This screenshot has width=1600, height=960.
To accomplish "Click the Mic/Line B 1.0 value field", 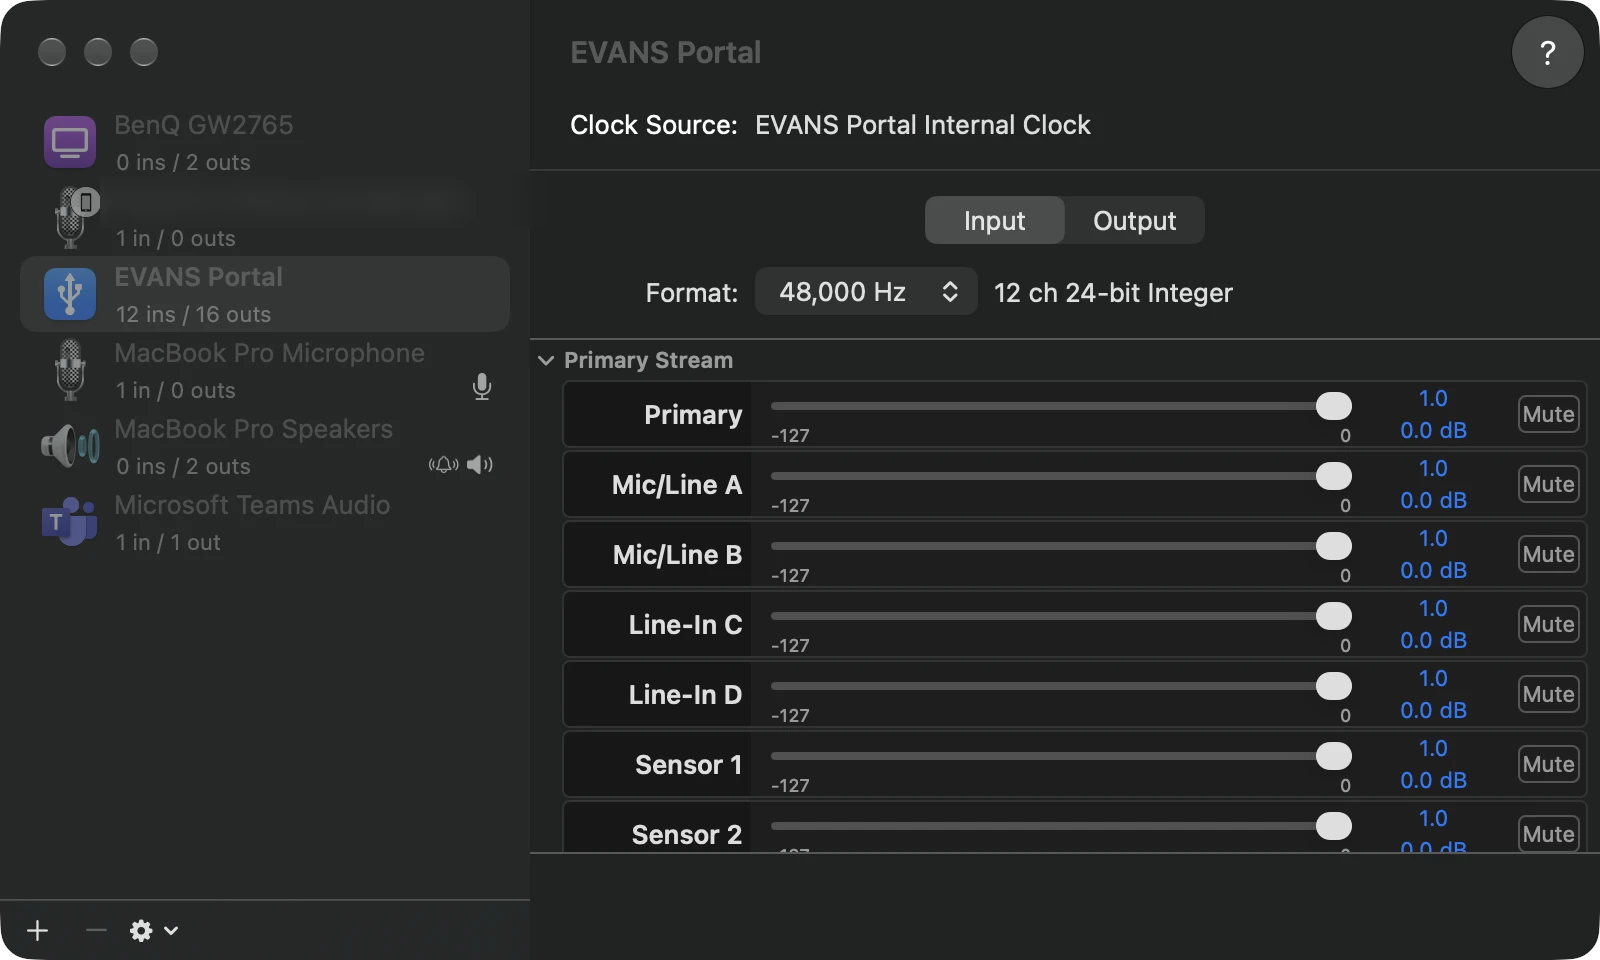I will click(x=1433, y=538).
